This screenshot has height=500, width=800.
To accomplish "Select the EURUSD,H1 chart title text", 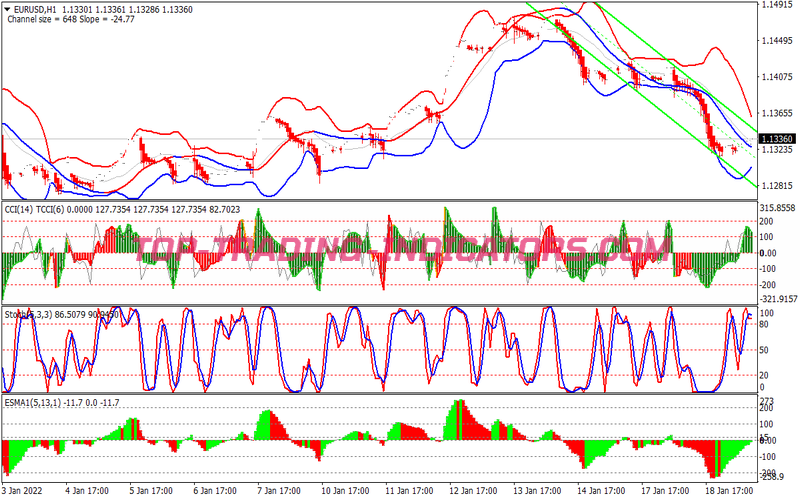I will [x=34, y=10].
